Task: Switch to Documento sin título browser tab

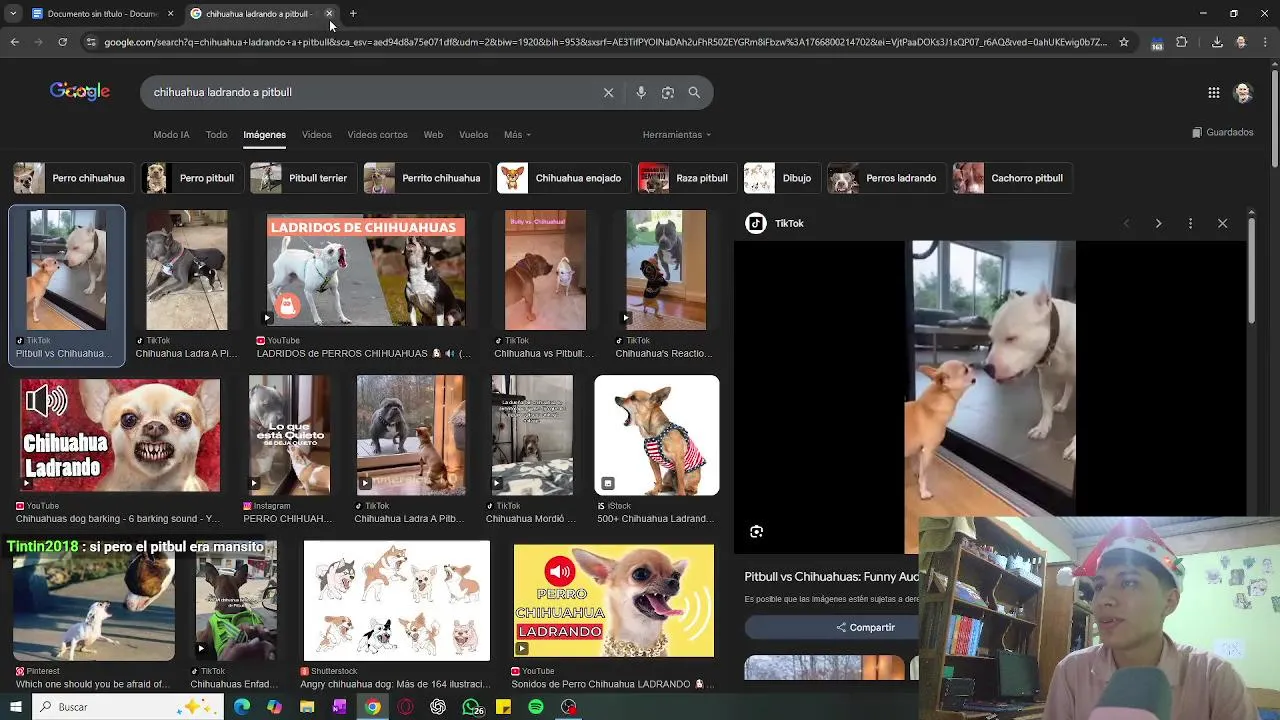Action: 102,14
